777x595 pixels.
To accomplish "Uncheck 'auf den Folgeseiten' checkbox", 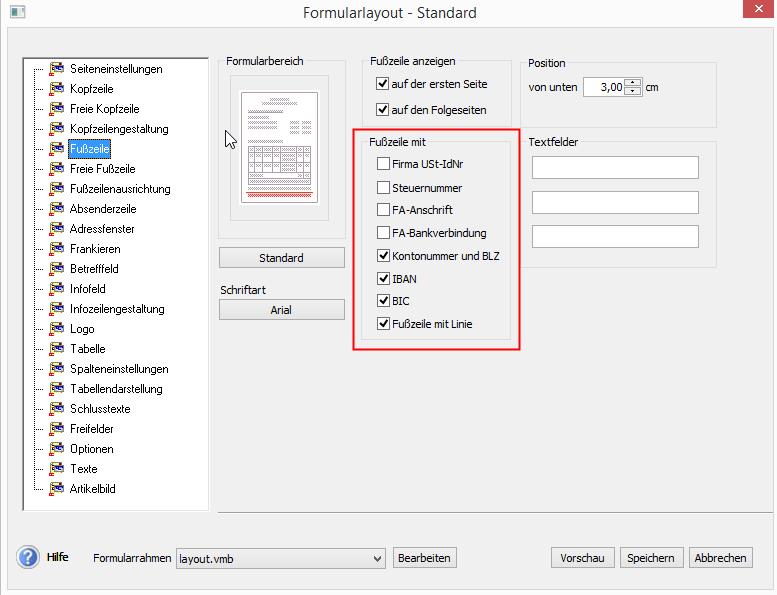I will pos(382,109).
